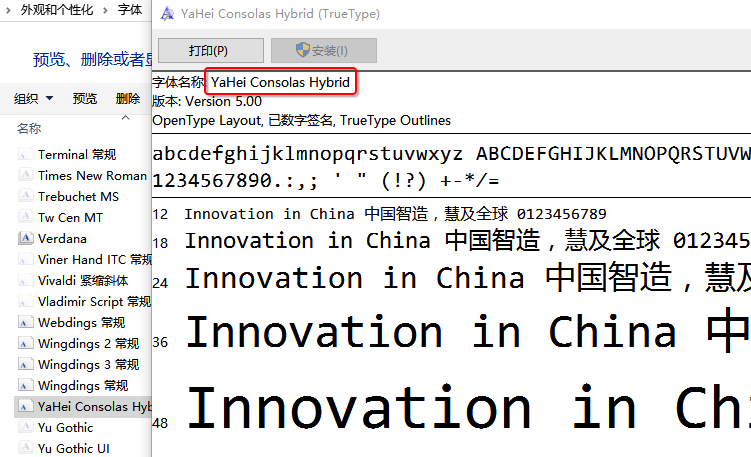This screenshot has width=751, height=457.
Task: Click the size 48 sample text line
Action: (467, 407)
